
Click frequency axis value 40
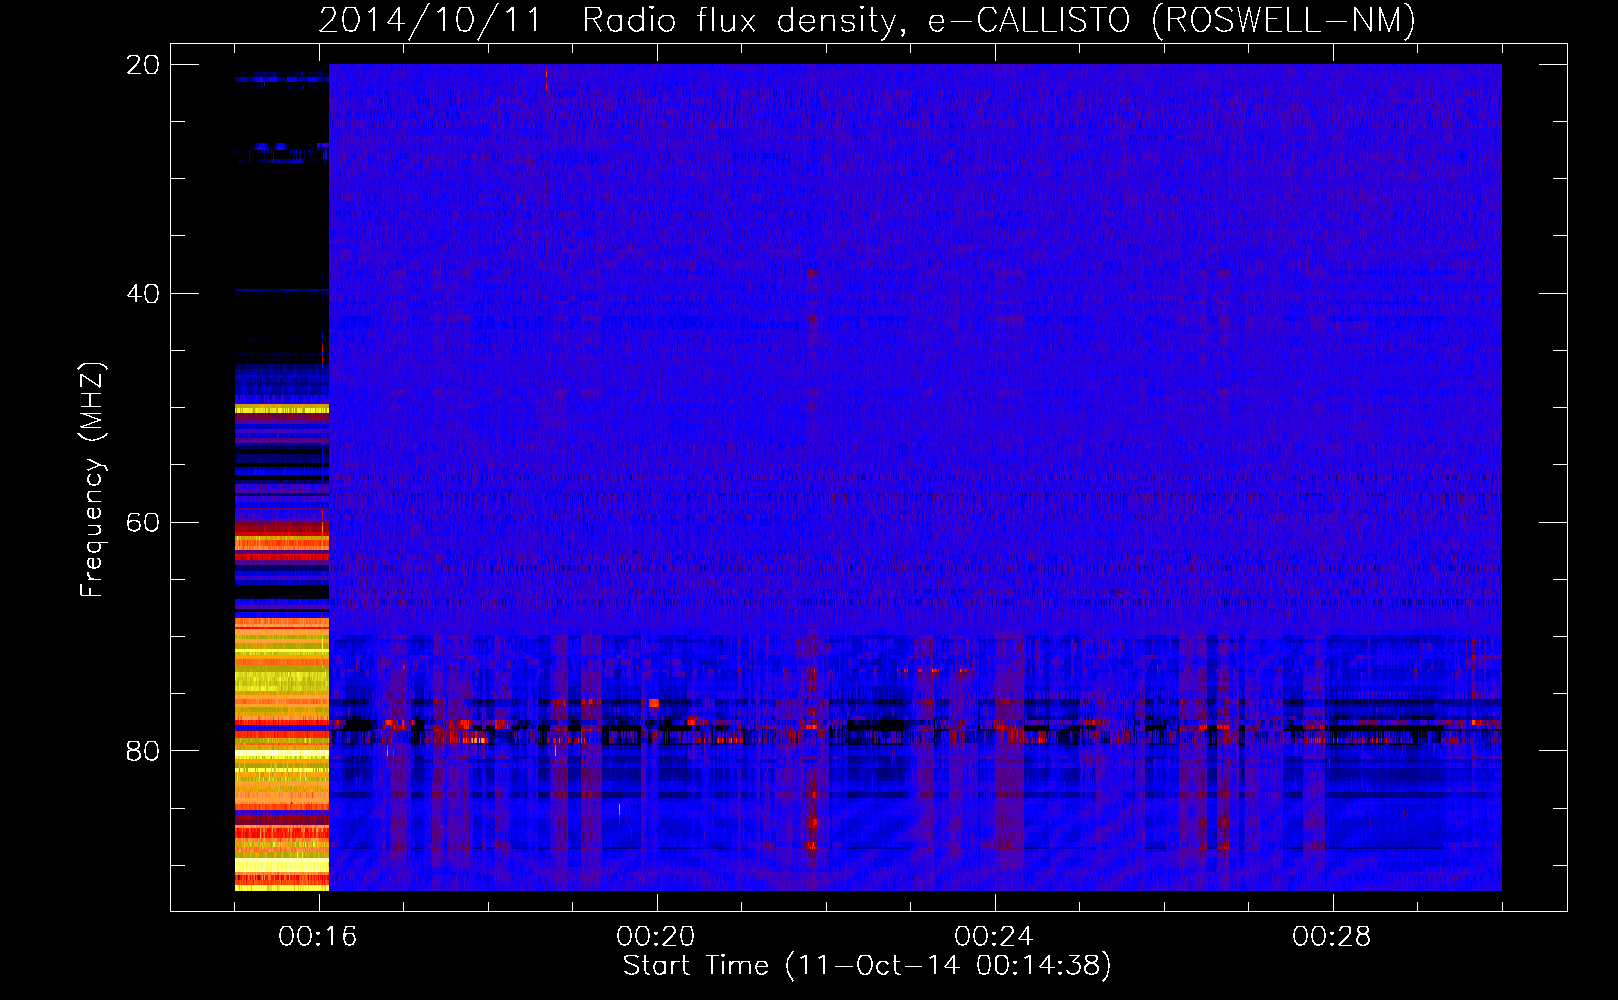143,294
